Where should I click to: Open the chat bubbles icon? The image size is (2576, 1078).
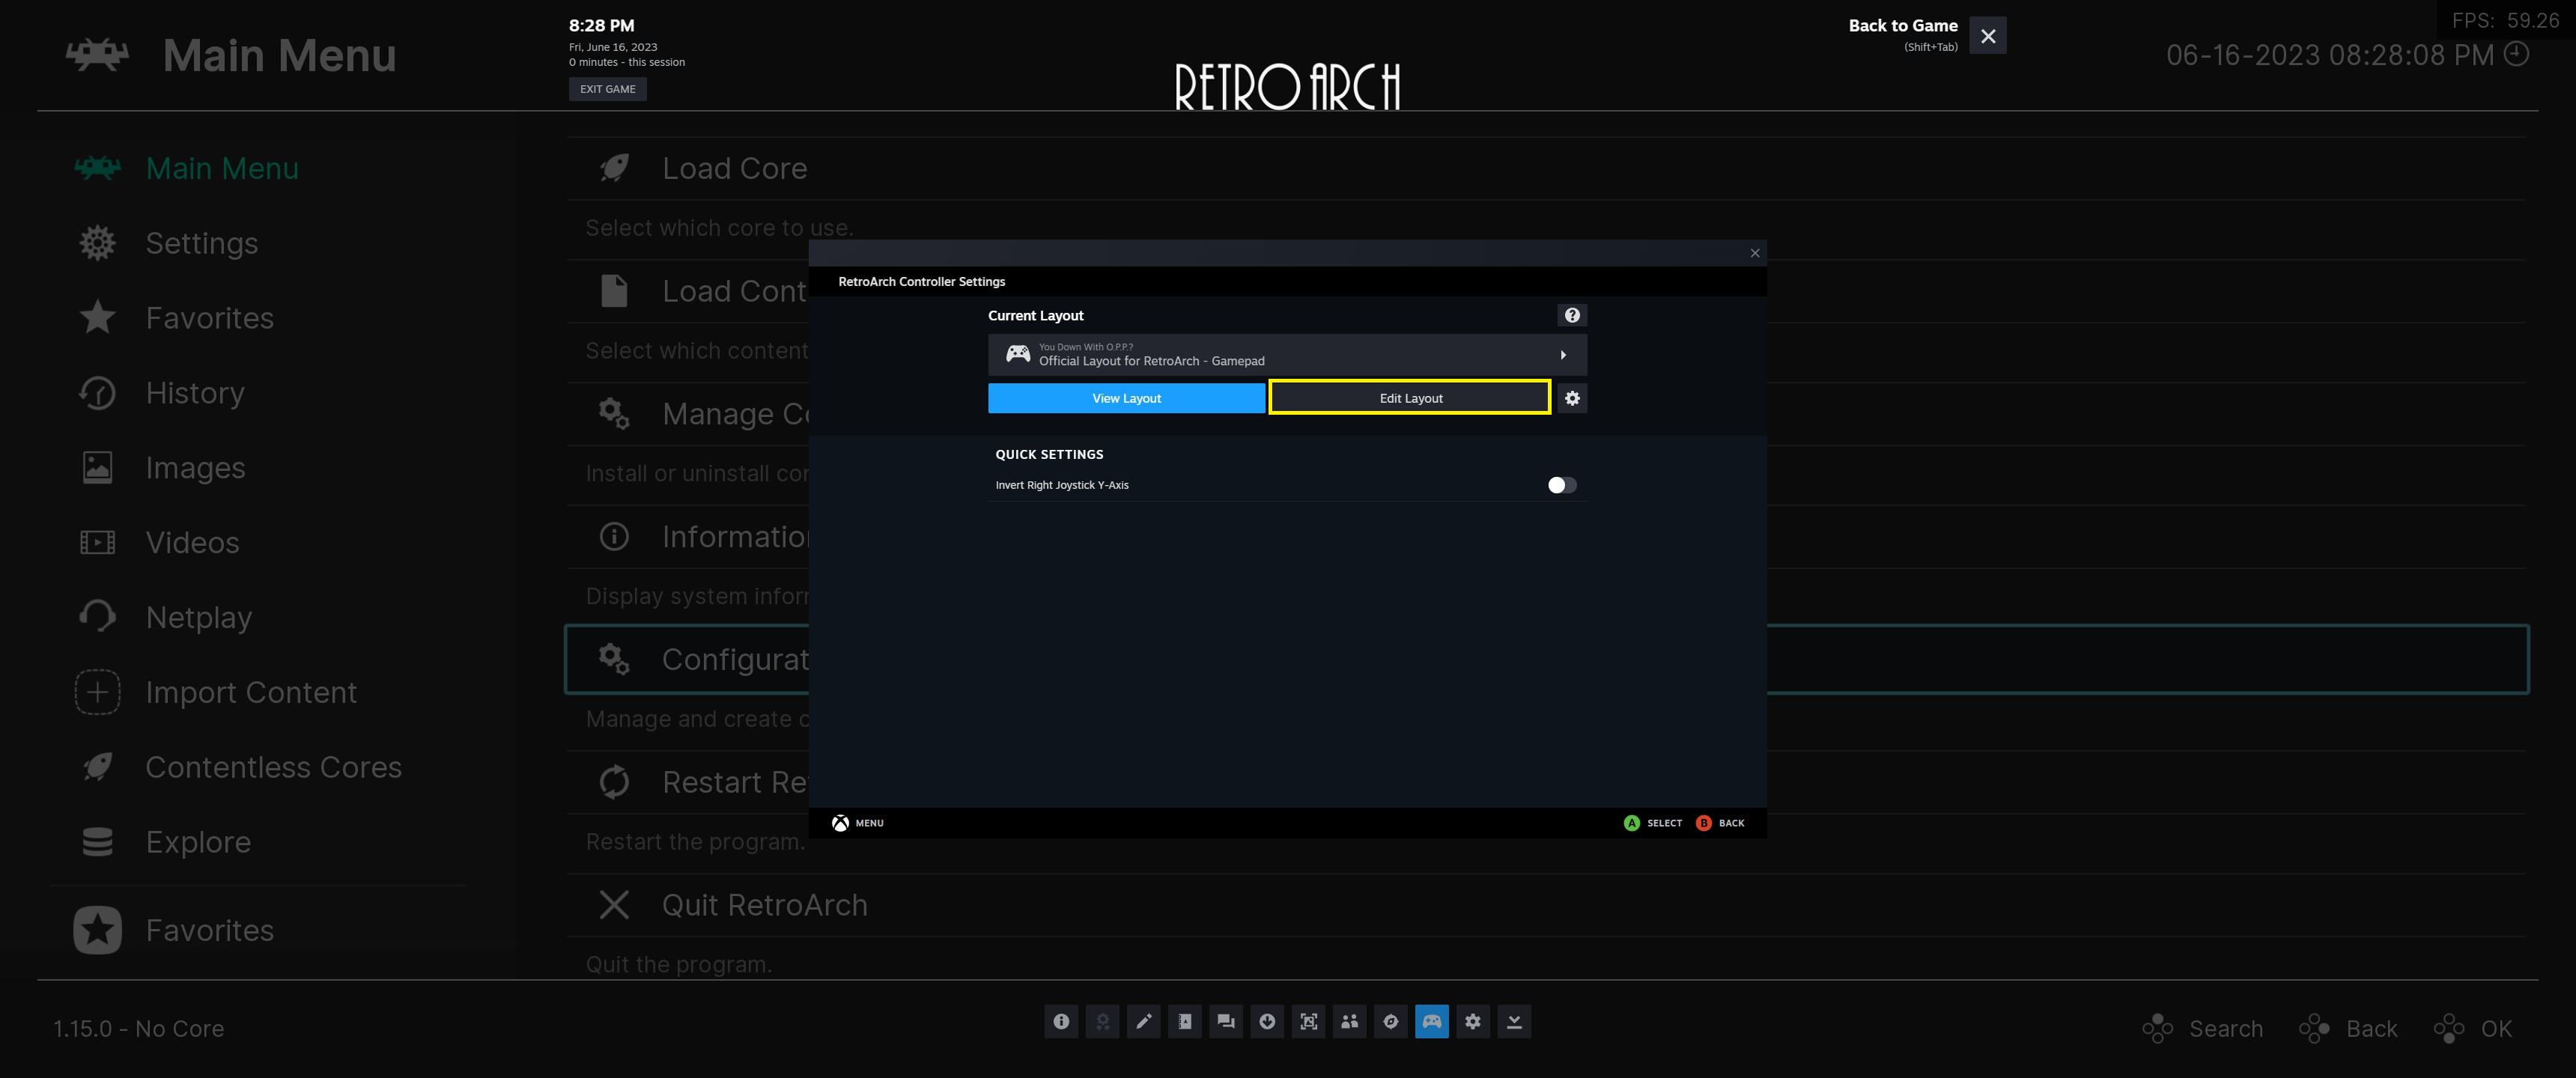click(x=1226, y=1021)
